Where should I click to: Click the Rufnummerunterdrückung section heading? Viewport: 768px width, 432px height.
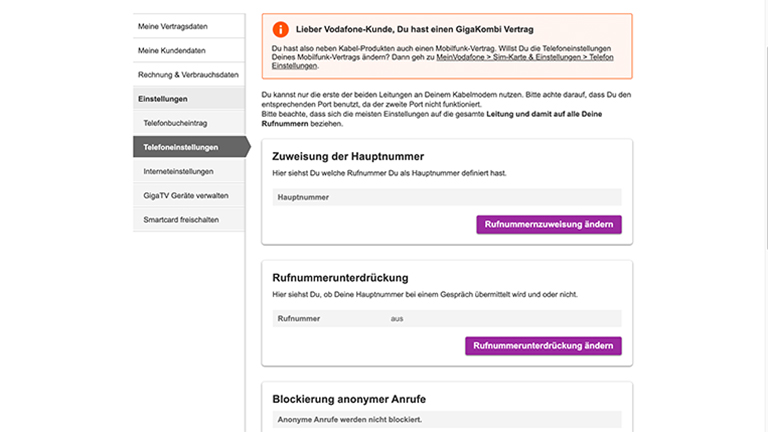coord(343,278)
